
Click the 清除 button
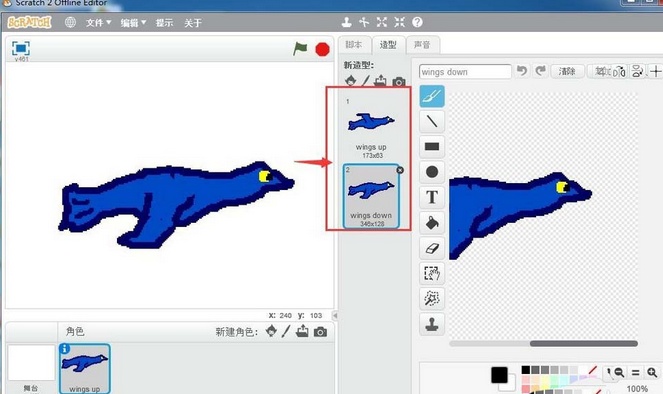click(x=567, y=71)
